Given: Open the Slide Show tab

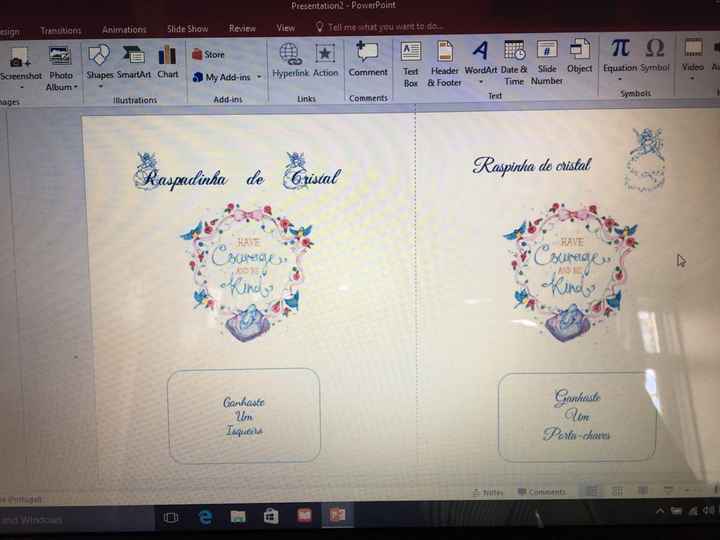Looking at the screenshot, I should point(187,28).
